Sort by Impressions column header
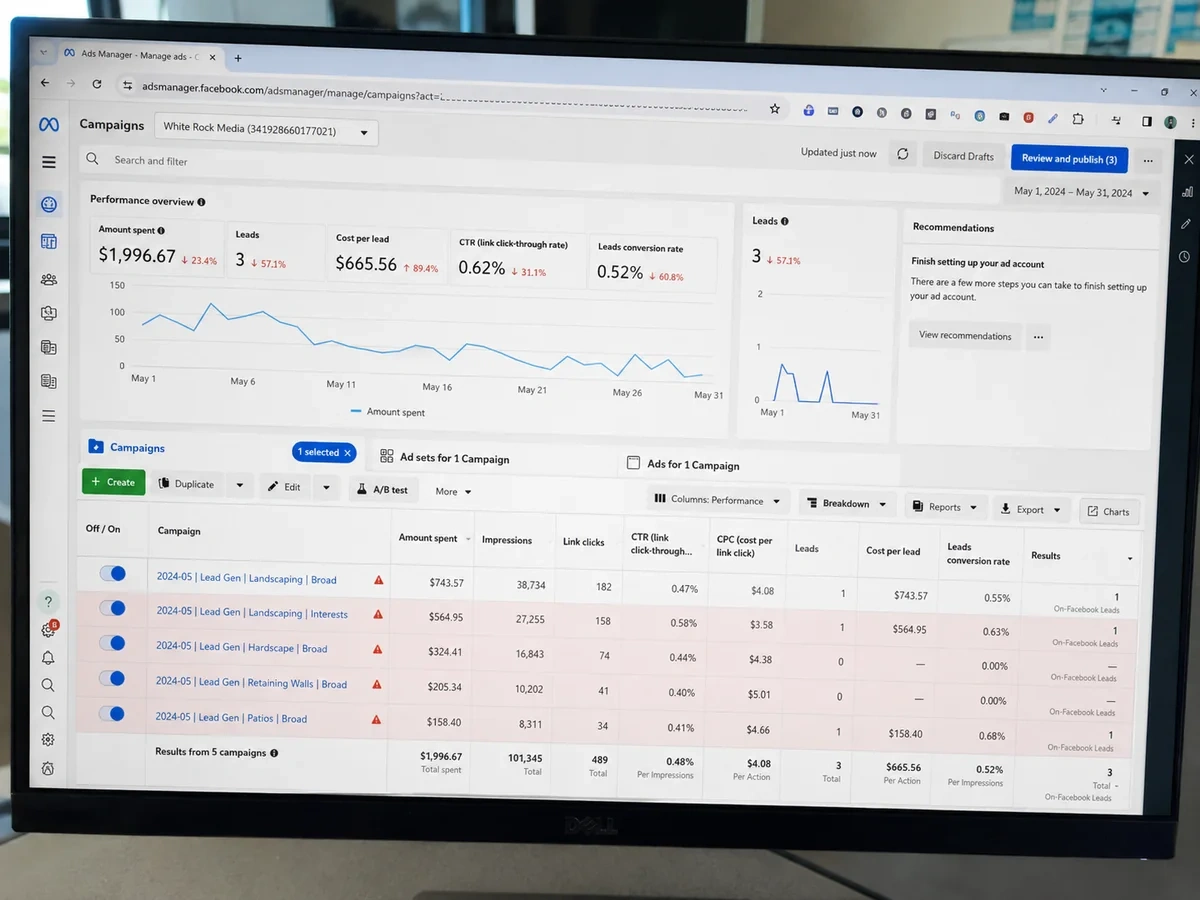The height and width of the screenshot is (900, 1200). (507, 540)
